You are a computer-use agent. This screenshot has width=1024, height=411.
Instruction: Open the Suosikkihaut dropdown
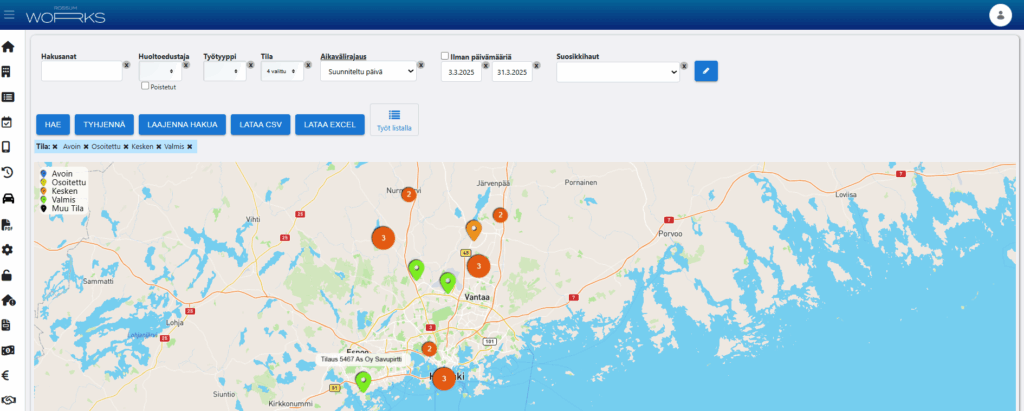point(617,71)
